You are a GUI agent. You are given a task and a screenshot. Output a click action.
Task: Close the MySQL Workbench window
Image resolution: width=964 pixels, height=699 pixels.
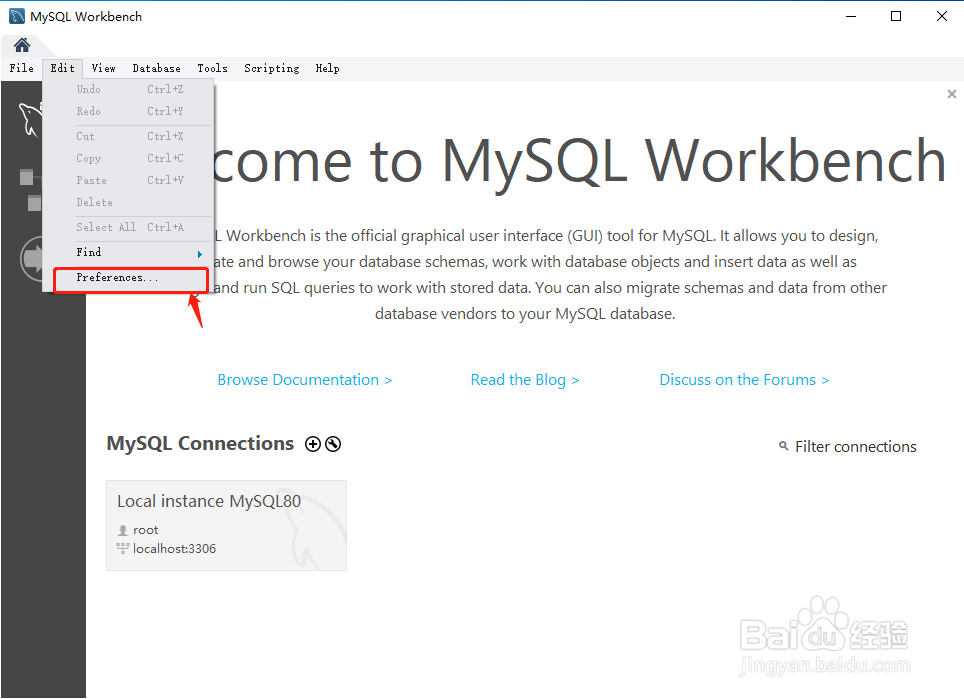tap(941, 17)
